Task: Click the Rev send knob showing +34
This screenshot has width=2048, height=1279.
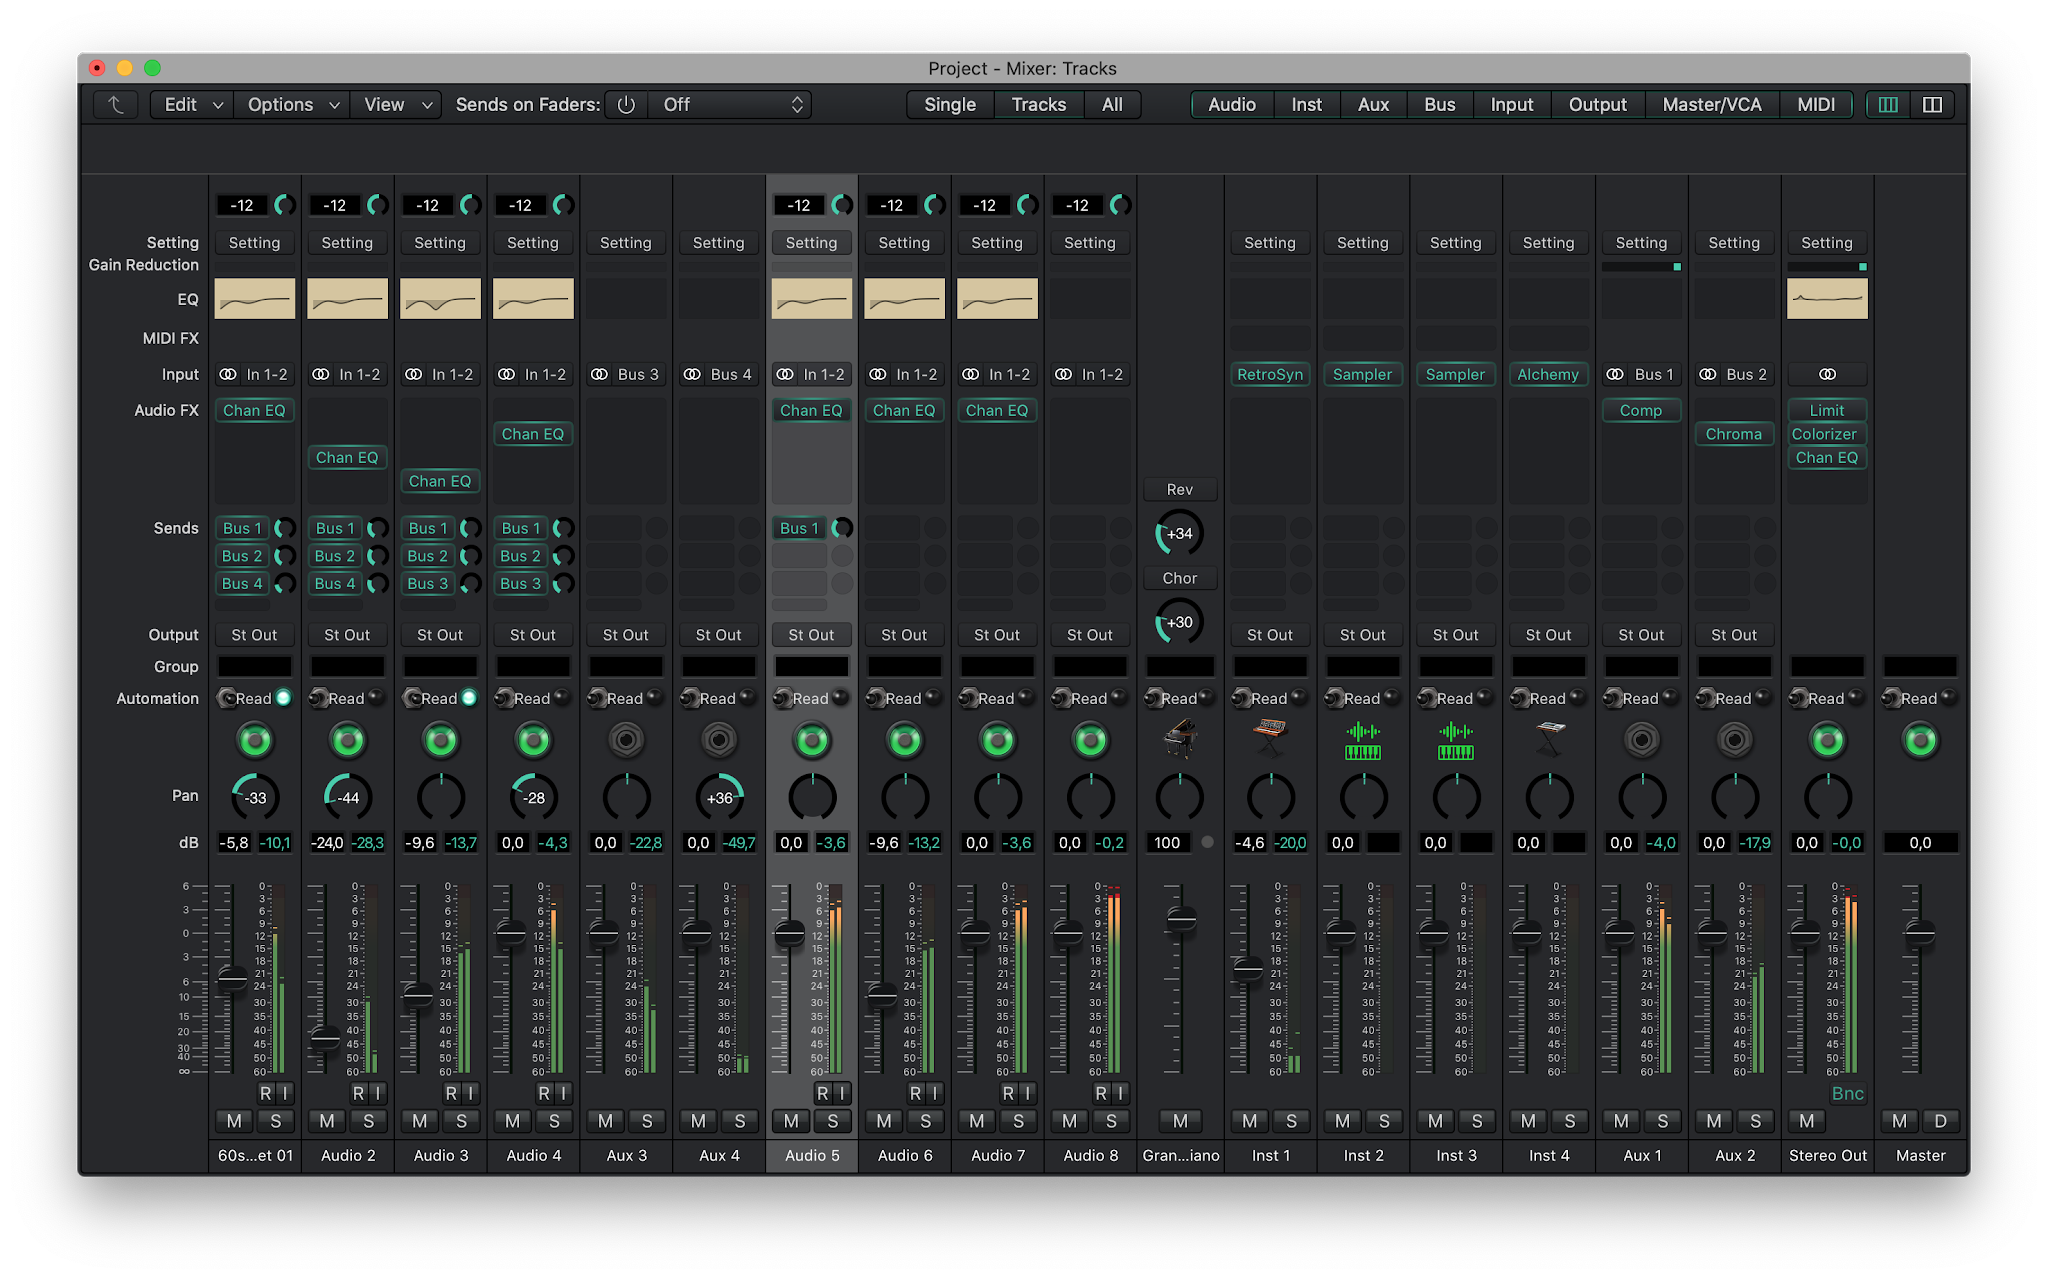Action: [1180, 533]
